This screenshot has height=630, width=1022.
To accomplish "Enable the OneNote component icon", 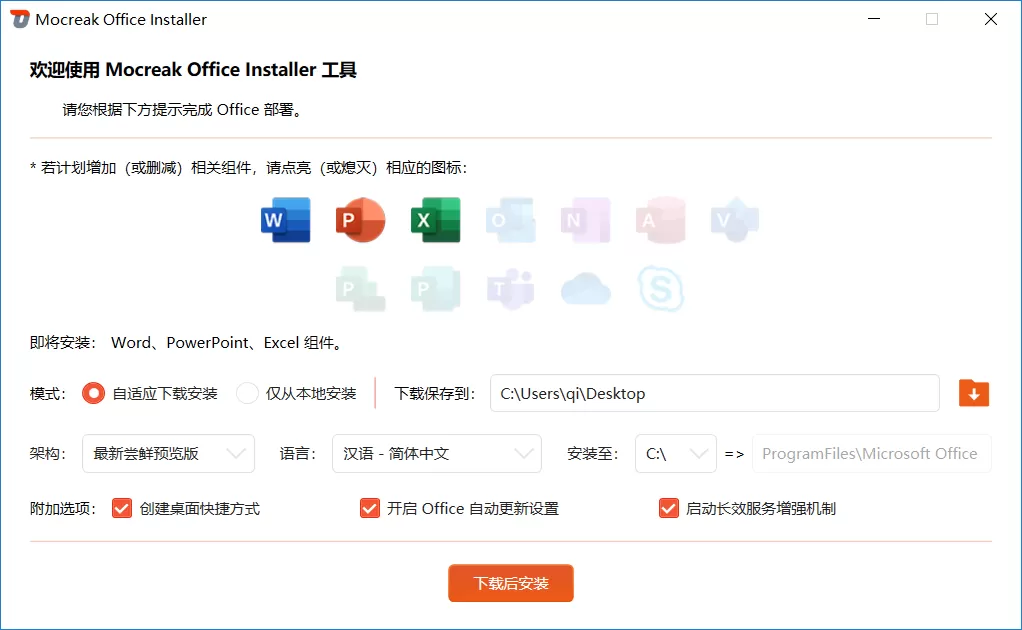I will 585,220.
